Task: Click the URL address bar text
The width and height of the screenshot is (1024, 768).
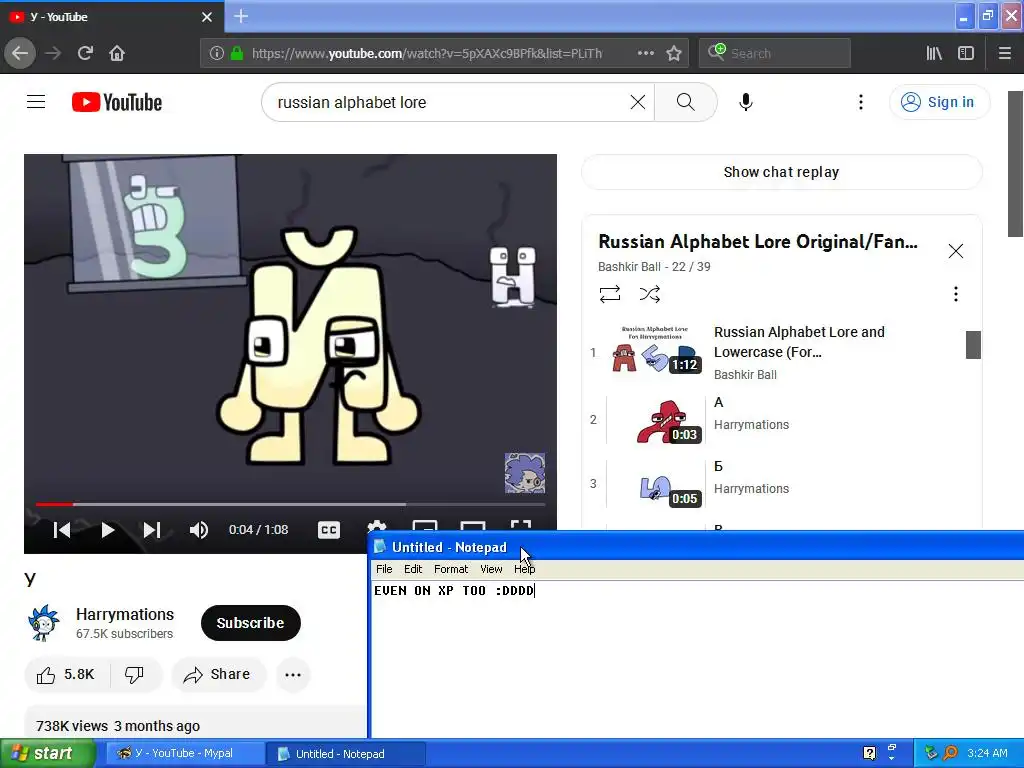Action: tap(427, 53)
